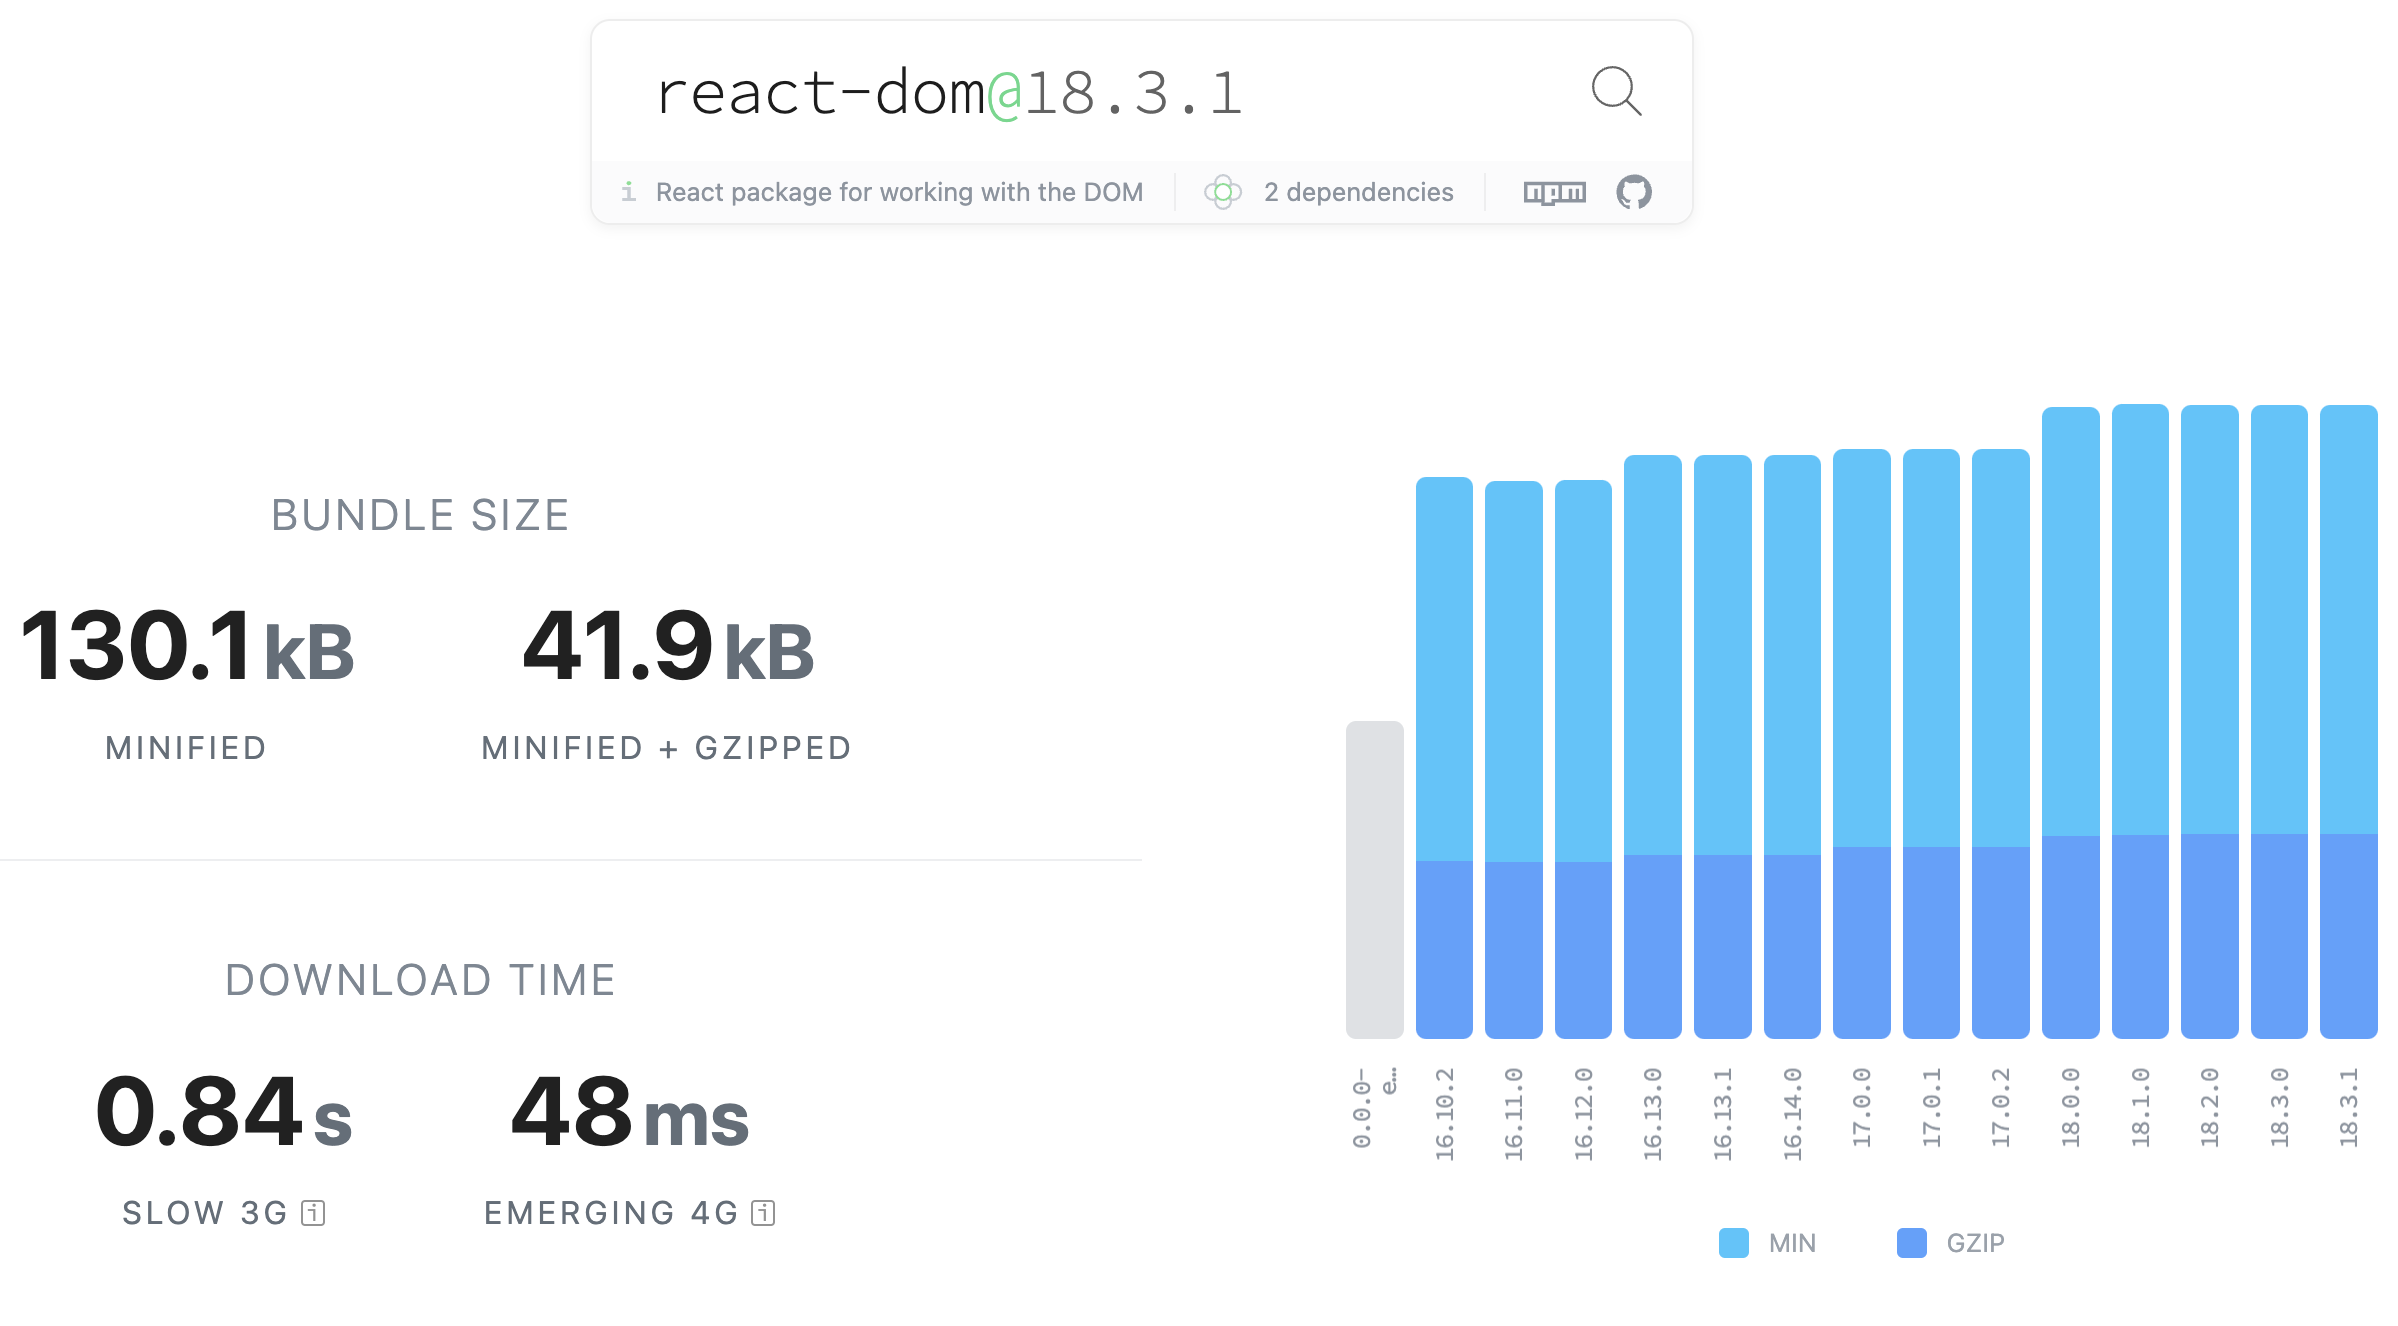Select the 16.13.0 version bar

pyautogui.click(x=1652, y=746)
